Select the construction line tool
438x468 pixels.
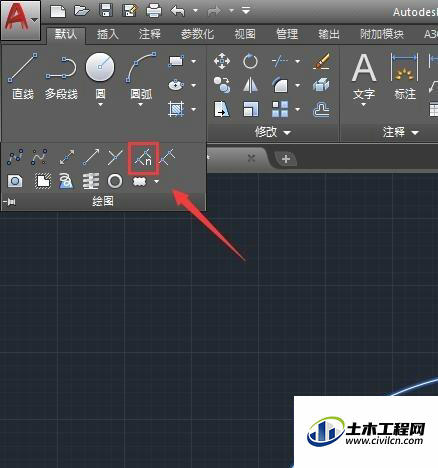[x=67, y=157]
